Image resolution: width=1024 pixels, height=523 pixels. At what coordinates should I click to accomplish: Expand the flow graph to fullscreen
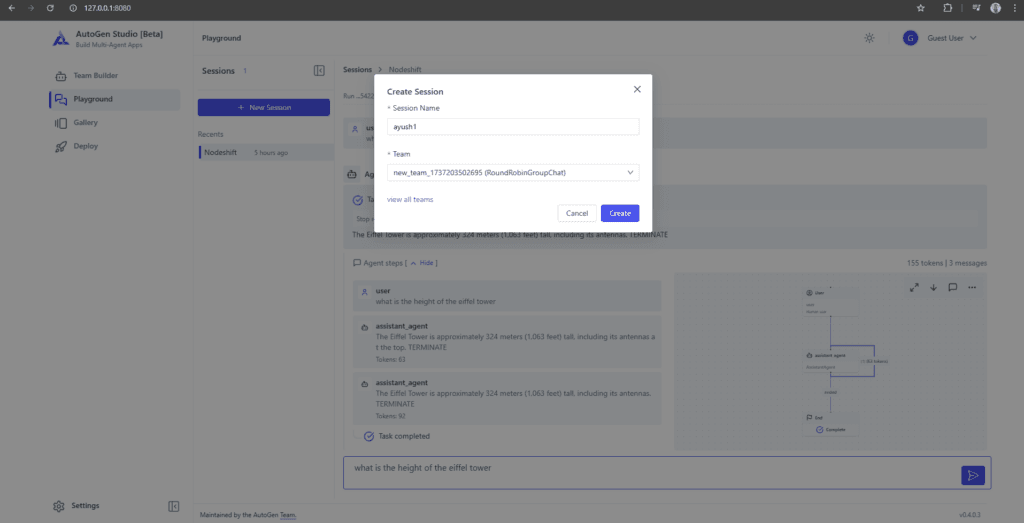click(x=914, y=287)
